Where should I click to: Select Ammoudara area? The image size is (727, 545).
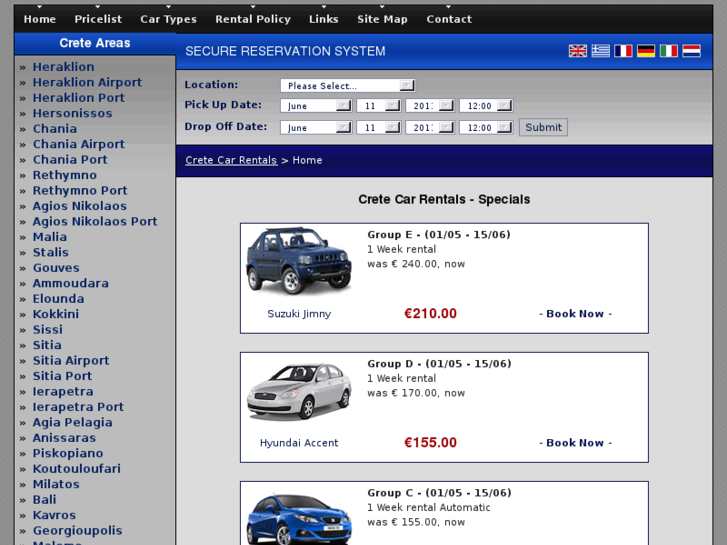[x=70, y=283]
